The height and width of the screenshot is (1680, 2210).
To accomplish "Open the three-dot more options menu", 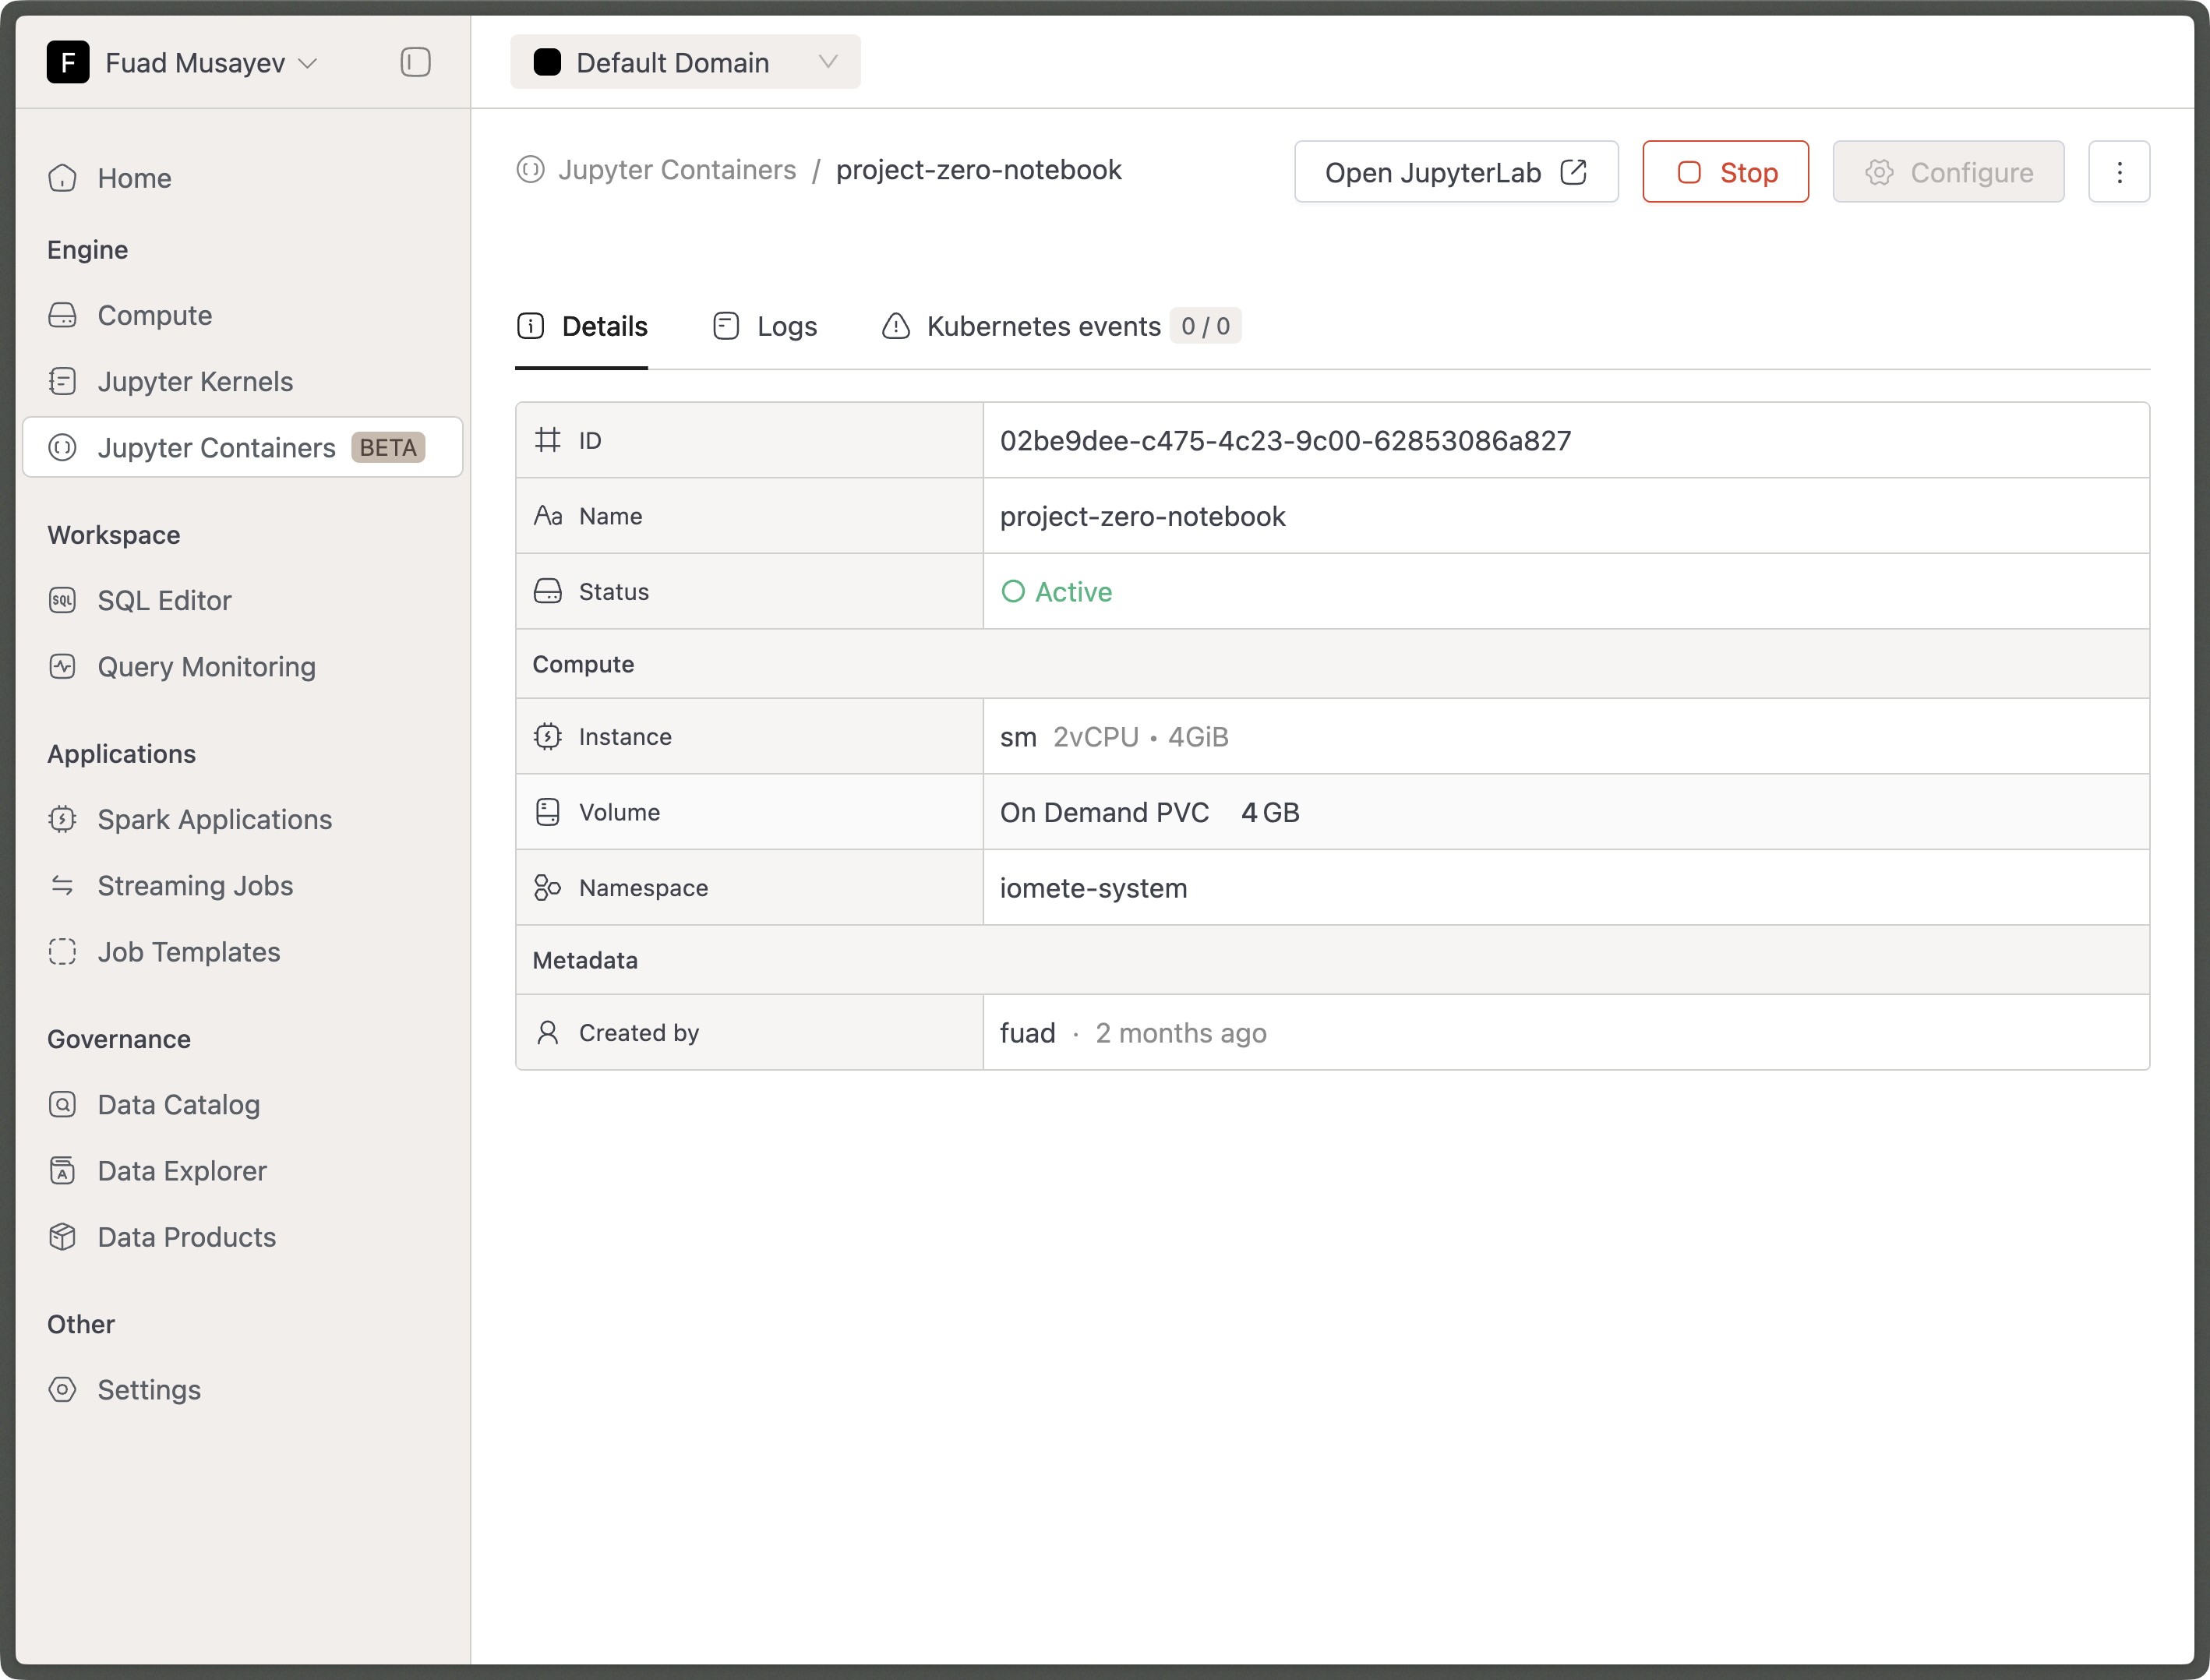I will 2119,172.
